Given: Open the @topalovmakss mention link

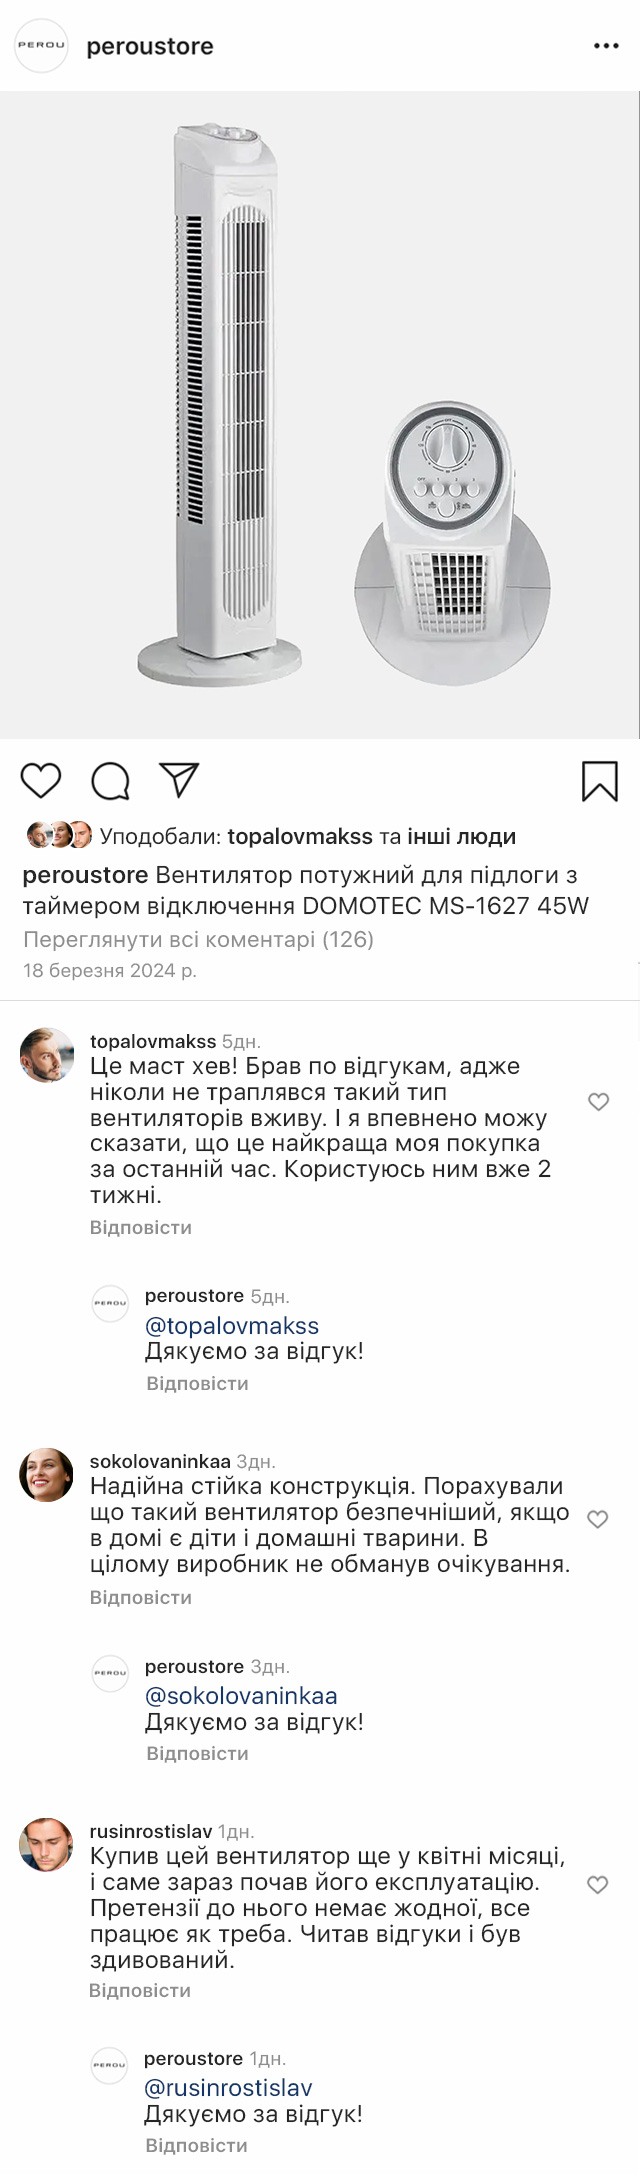Looking at the screenshot, I should click(232, 1326).
